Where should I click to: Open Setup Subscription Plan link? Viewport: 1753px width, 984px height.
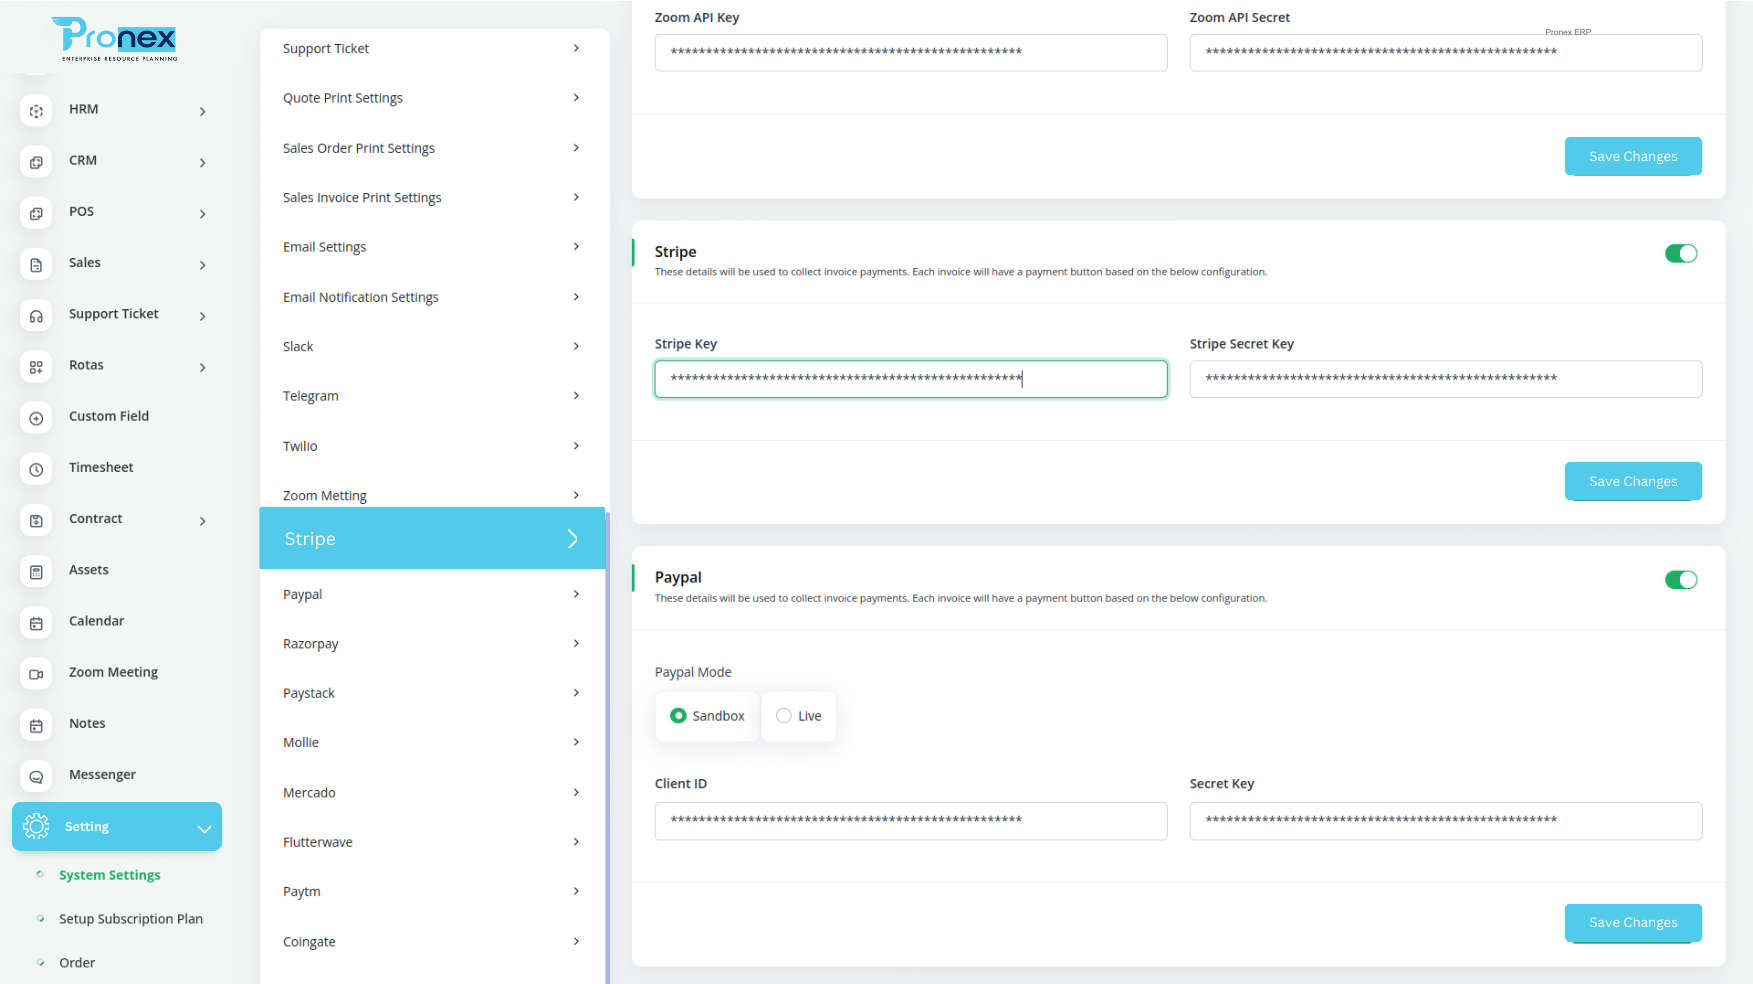click(x=131, y=919)
